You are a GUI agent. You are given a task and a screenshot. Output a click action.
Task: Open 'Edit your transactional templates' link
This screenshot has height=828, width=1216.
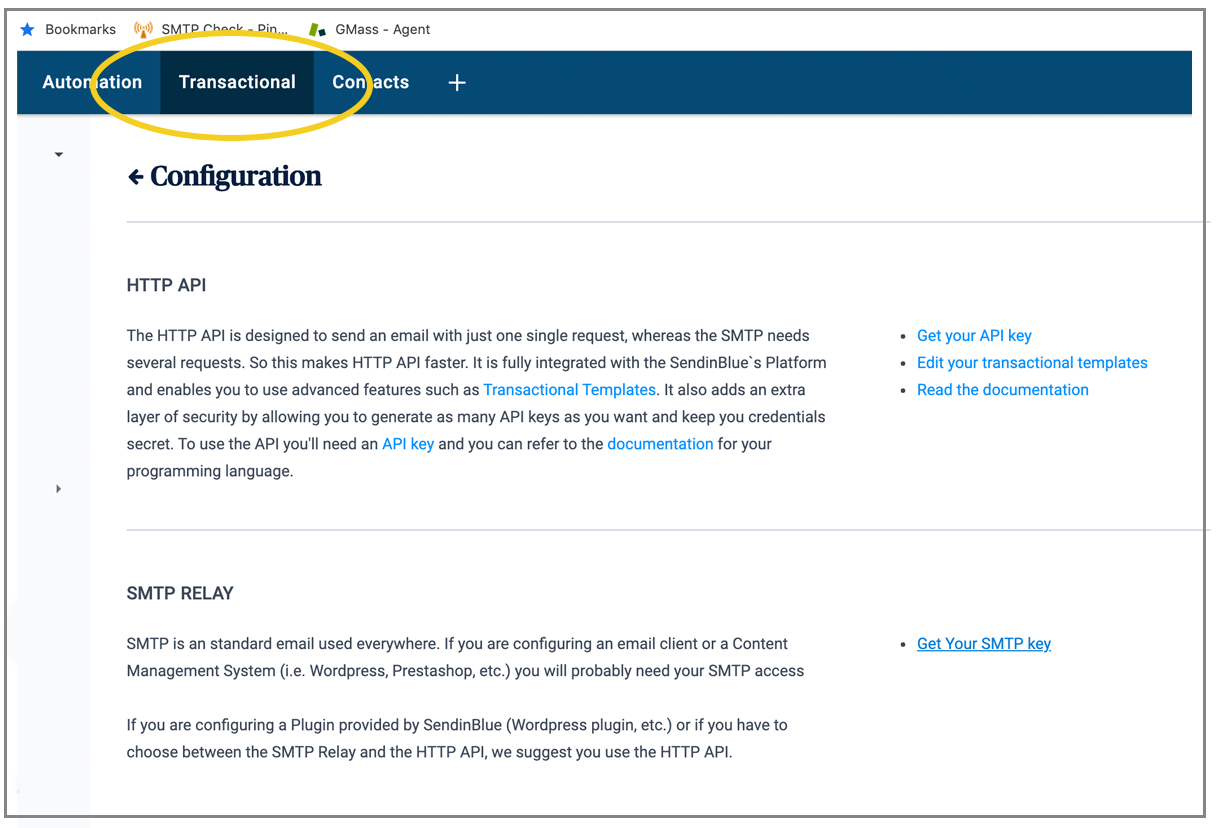tap(1032, 363)
